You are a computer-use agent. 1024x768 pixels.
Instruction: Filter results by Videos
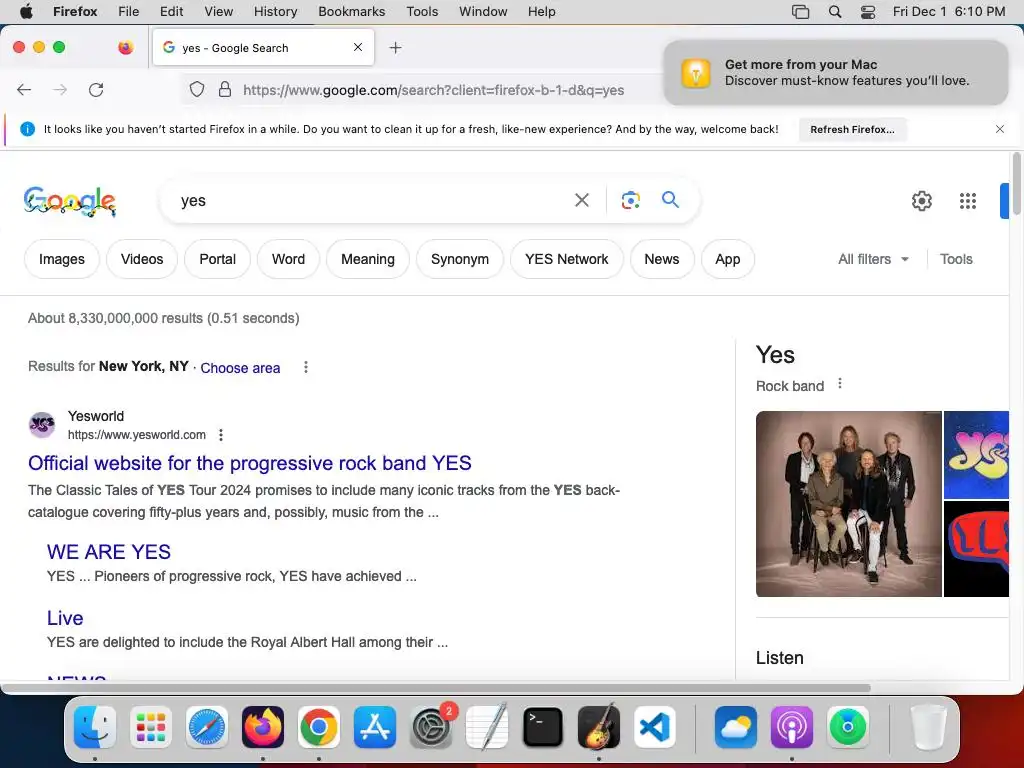point(142,259)
